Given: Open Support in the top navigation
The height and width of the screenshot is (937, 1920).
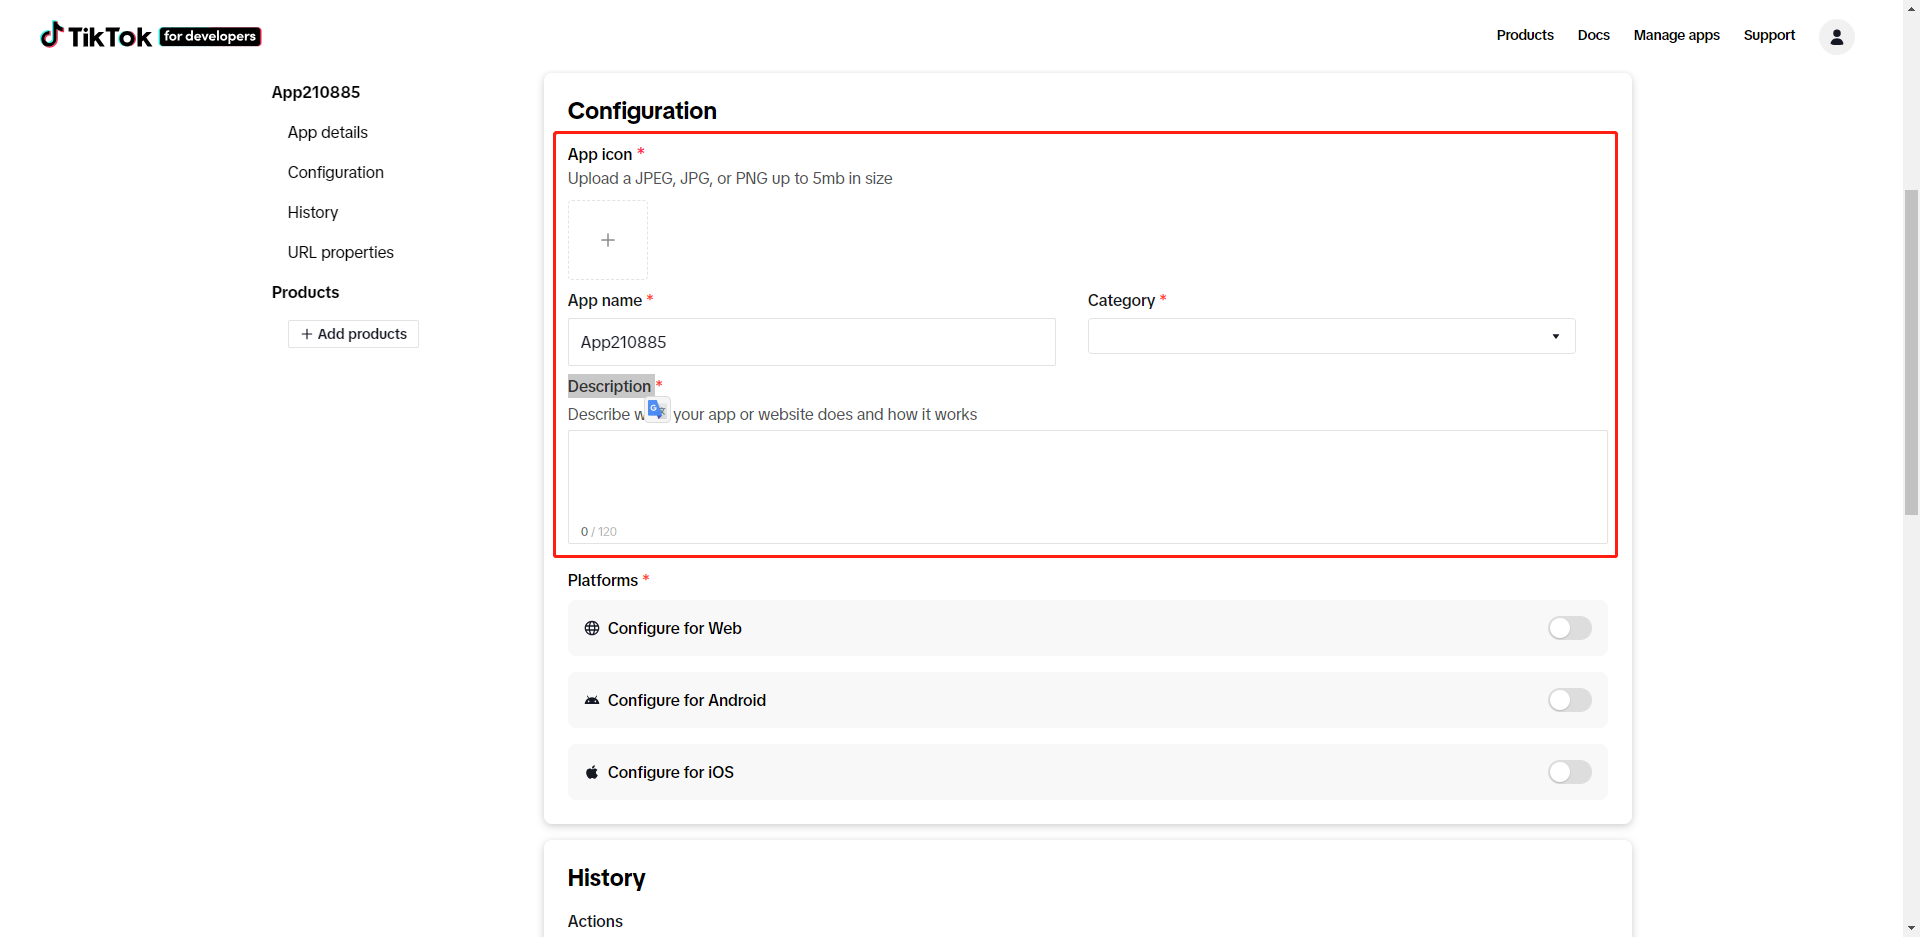Looking at the screenshot, I should pyautogui.click(x=1769, y=35).
